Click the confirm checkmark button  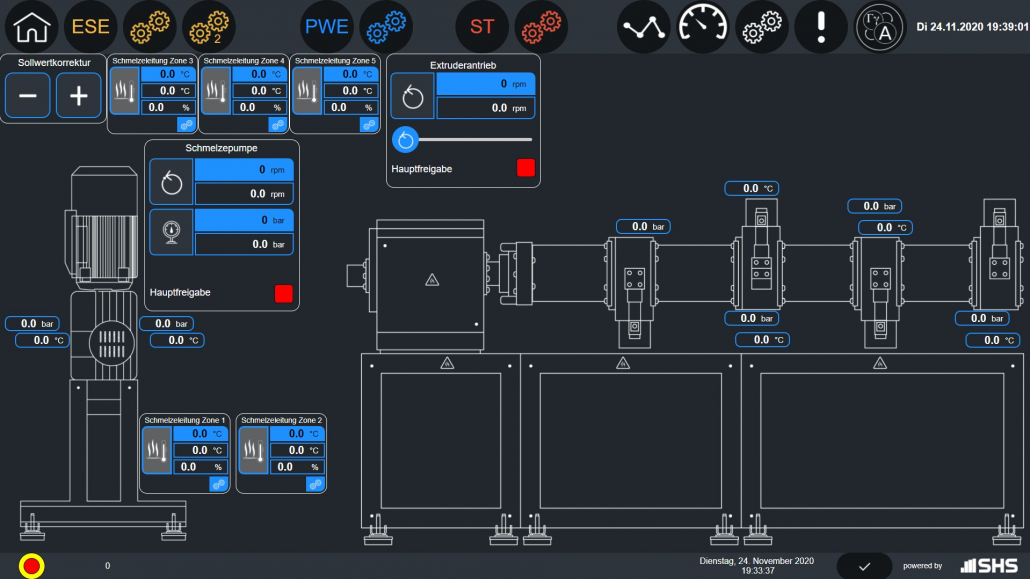[x=864, y=566]
